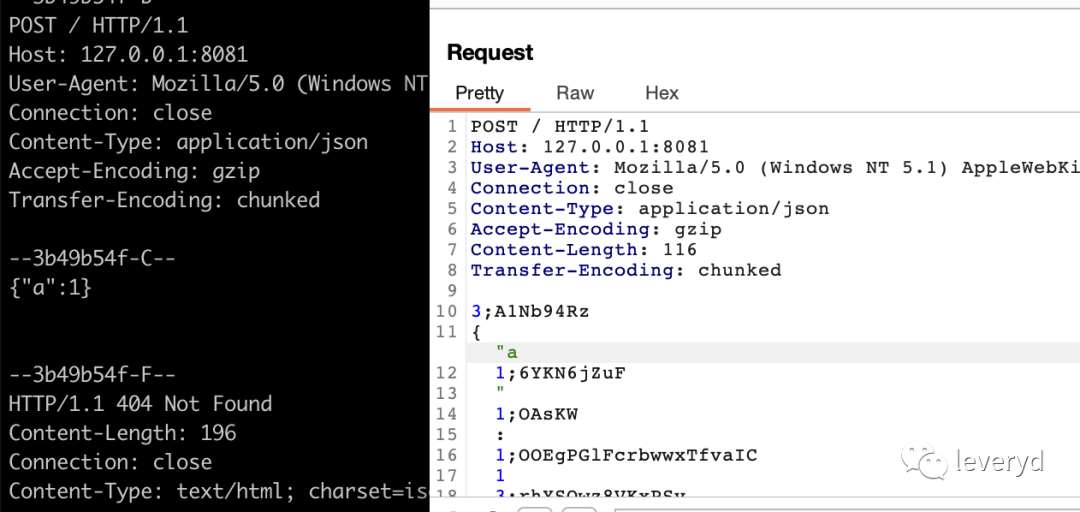
Task: Click the chunk line 1;OAsKW
Action: point(536,414)
